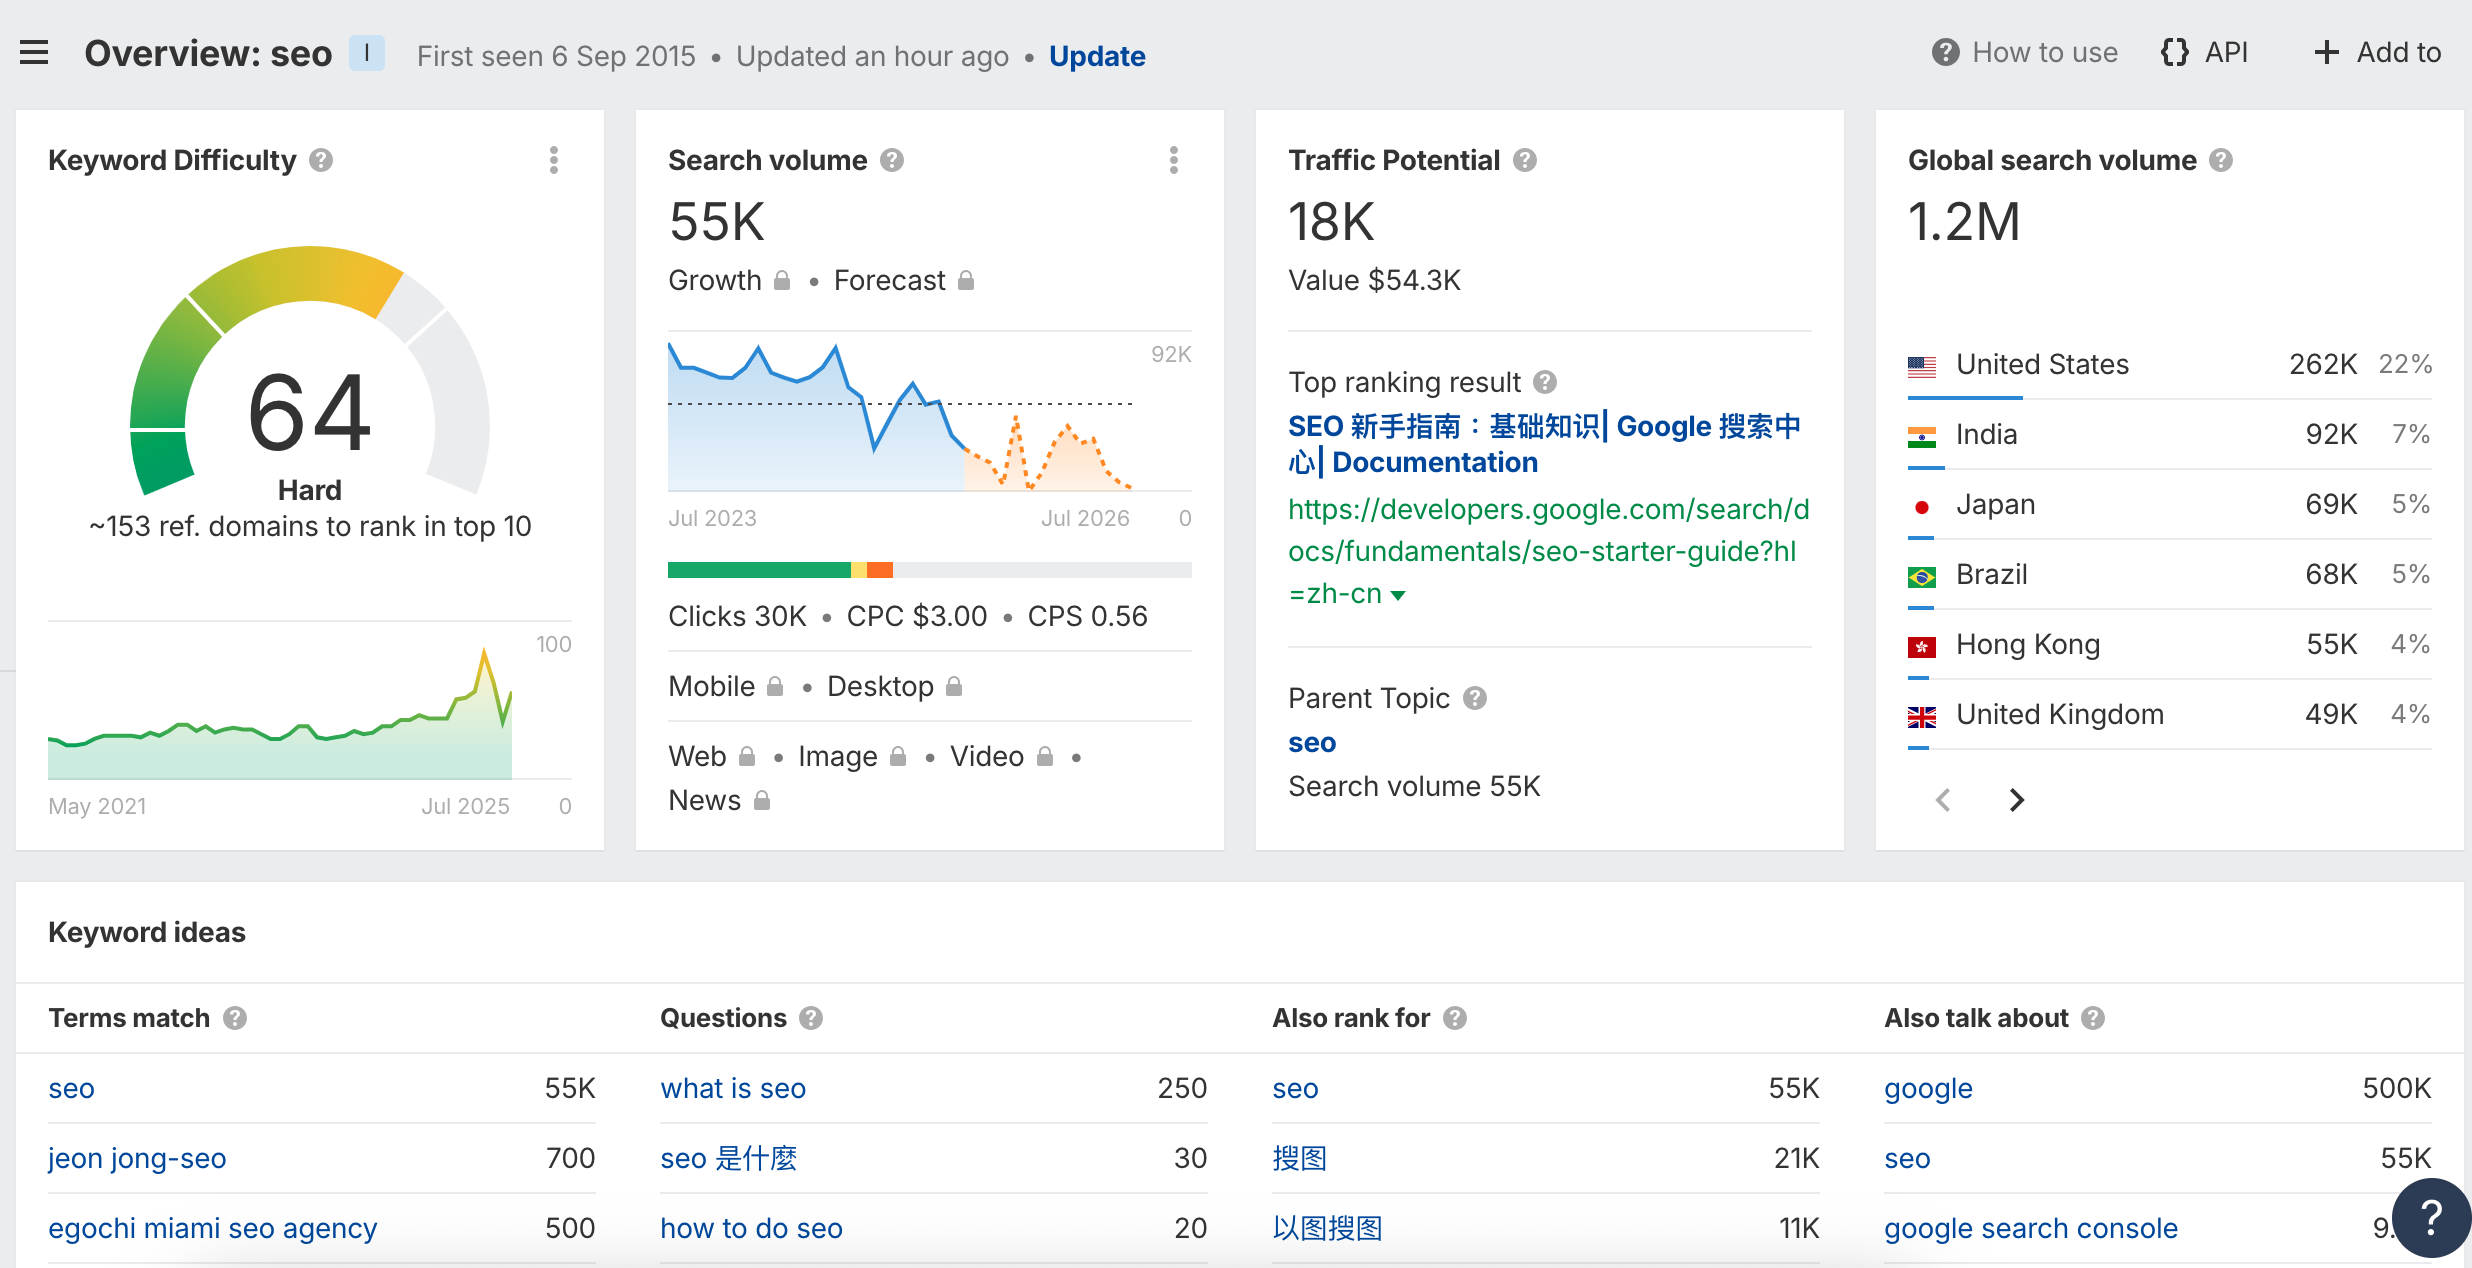Open the API menu item
The width and height of the screenshot is (2472, 1268).
point(2205,52)
